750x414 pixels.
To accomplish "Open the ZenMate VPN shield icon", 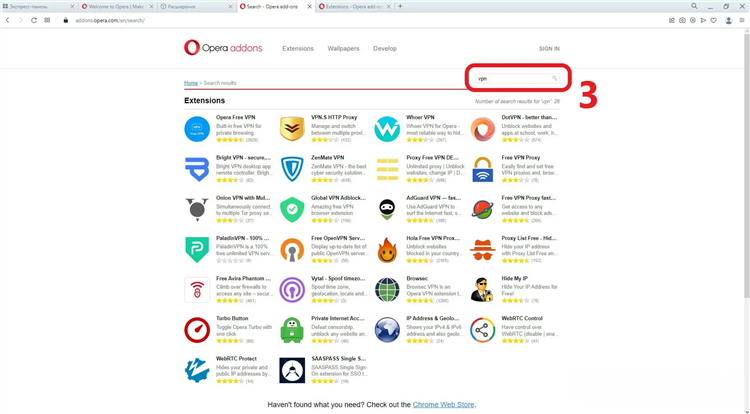I will tap(292, 169).
